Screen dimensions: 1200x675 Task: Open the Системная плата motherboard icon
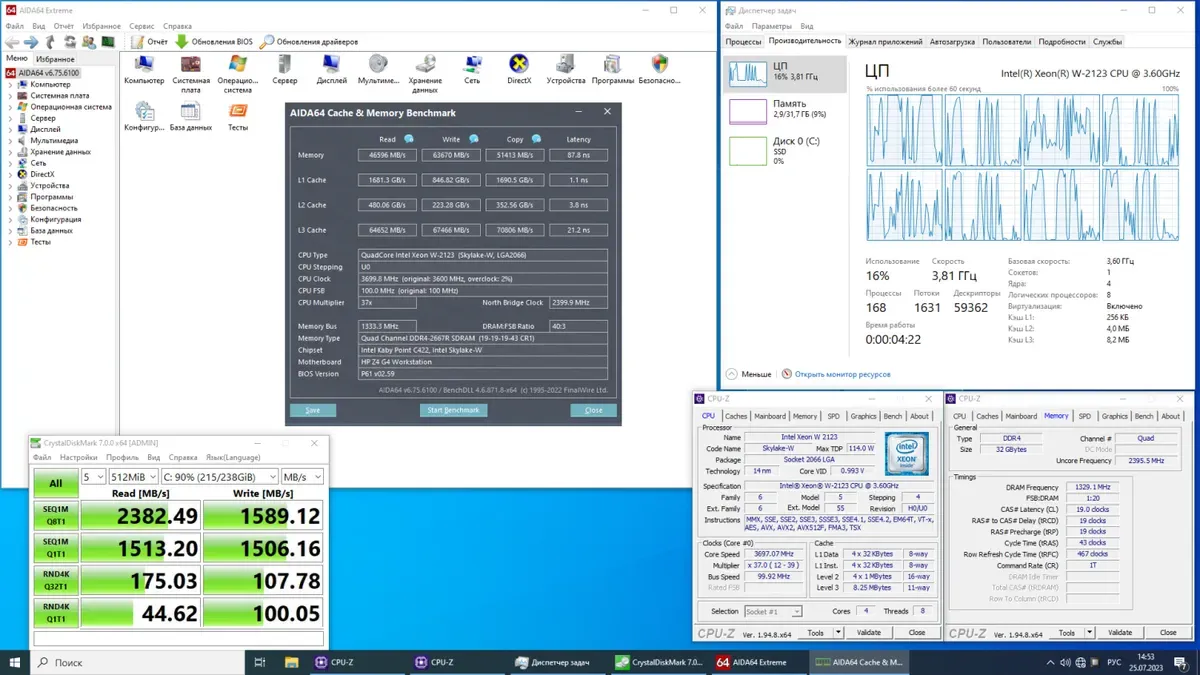pos(191,67)
